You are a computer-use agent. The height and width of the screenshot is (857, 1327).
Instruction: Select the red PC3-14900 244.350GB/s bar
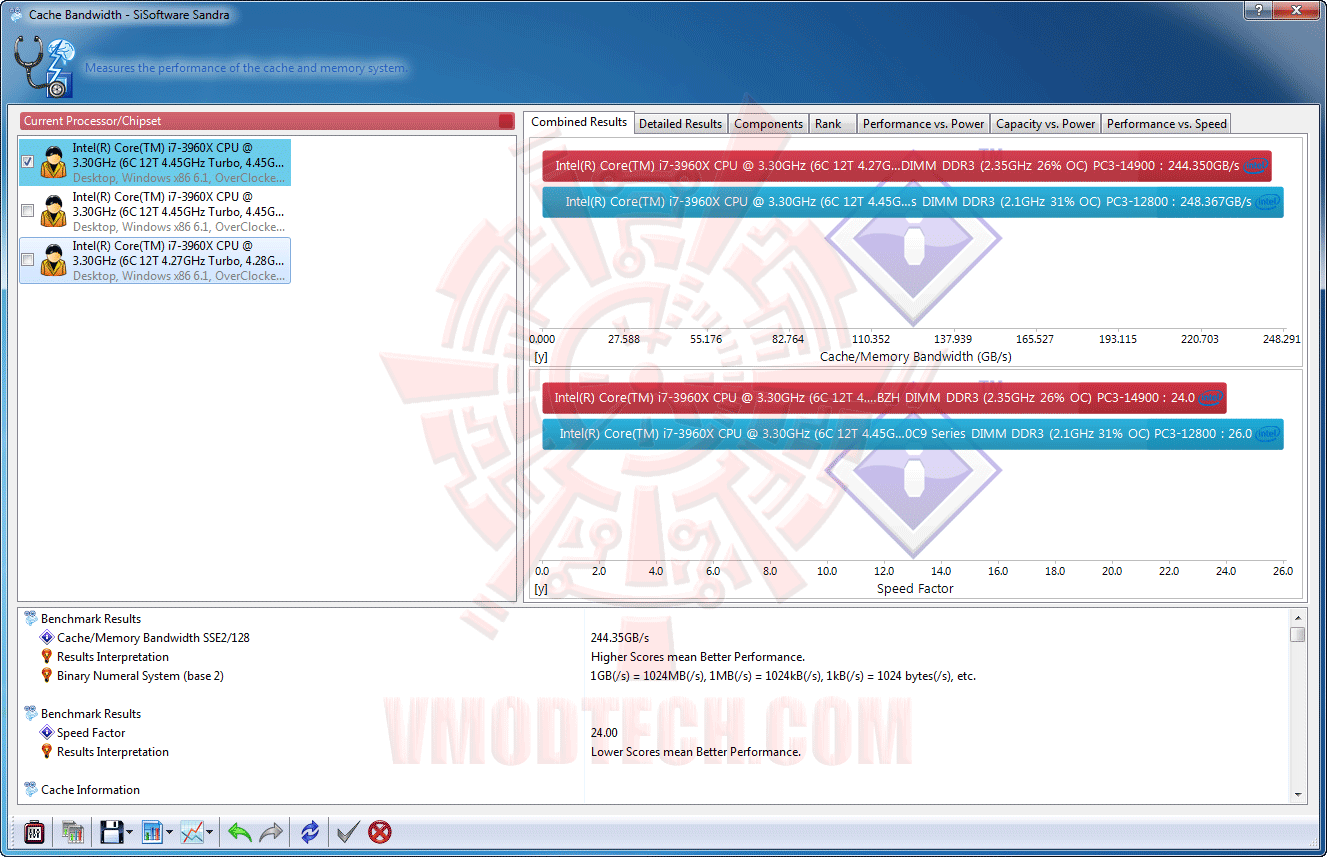point(907,166)
